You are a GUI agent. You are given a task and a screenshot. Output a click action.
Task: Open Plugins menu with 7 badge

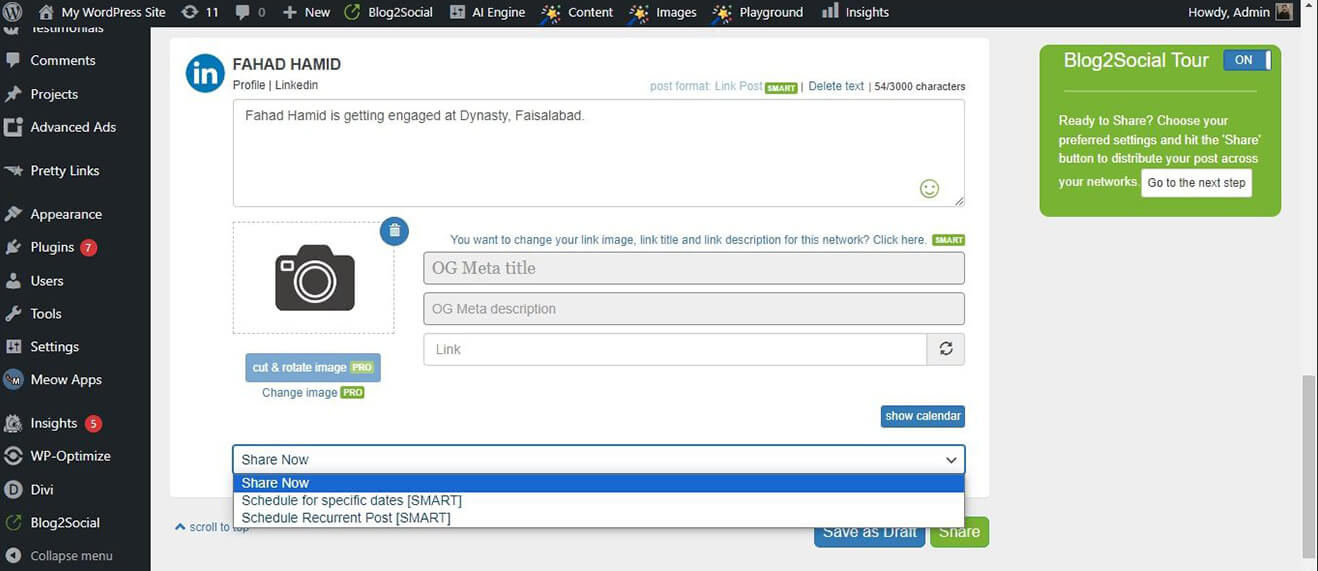coord(52,247)
